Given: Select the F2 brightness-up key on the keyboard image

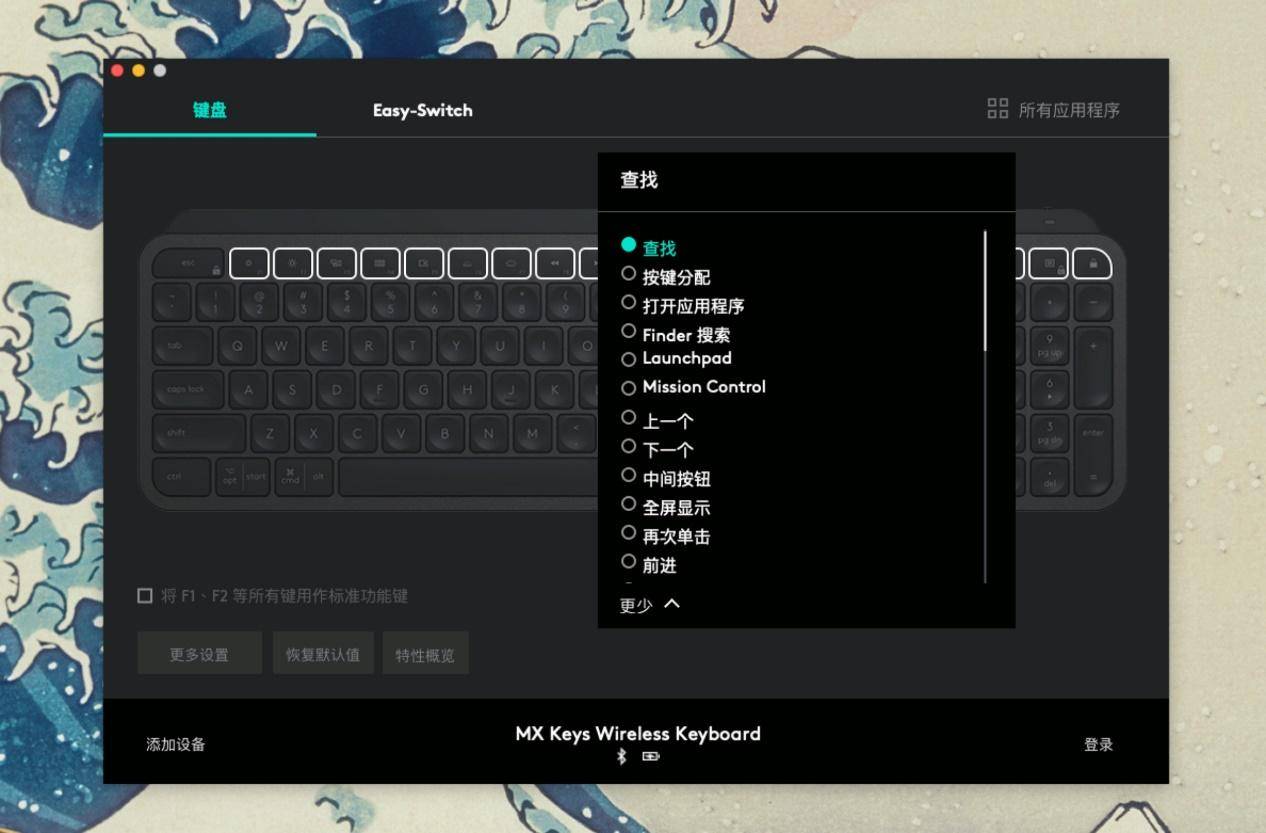Looking at the screenshot, I should point(293,264).
